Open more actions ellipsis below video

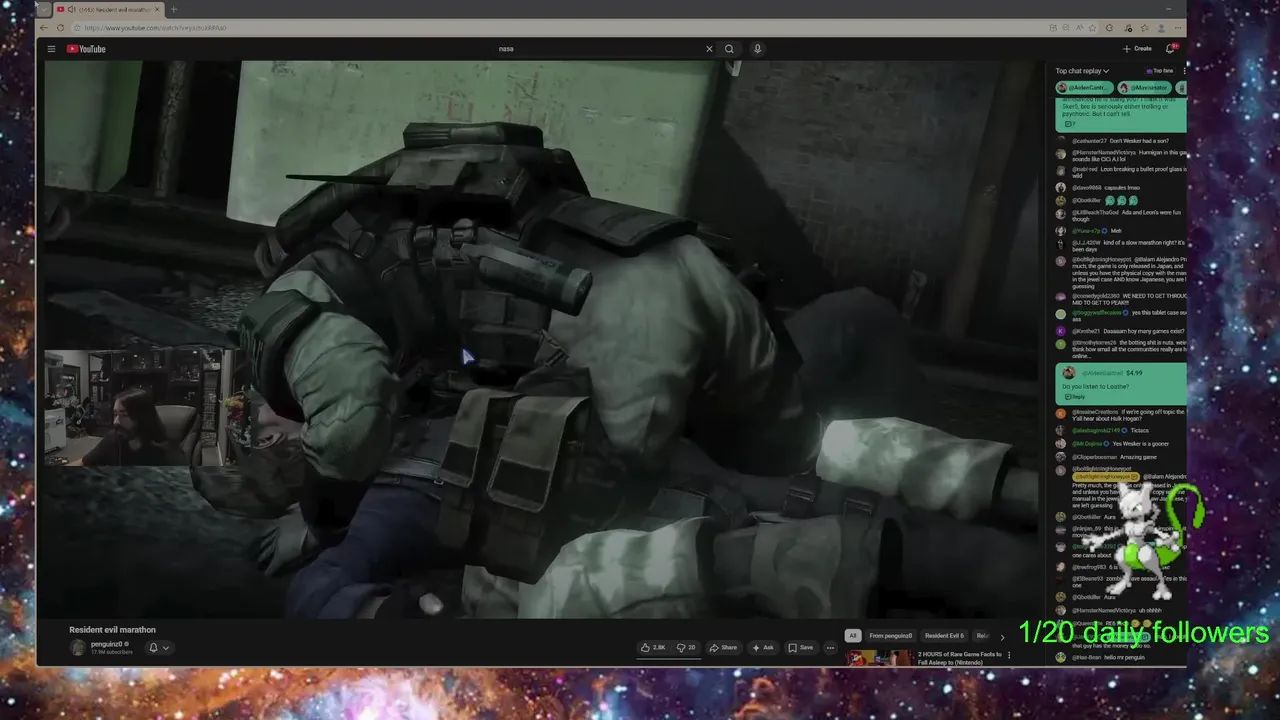point(830,648)
